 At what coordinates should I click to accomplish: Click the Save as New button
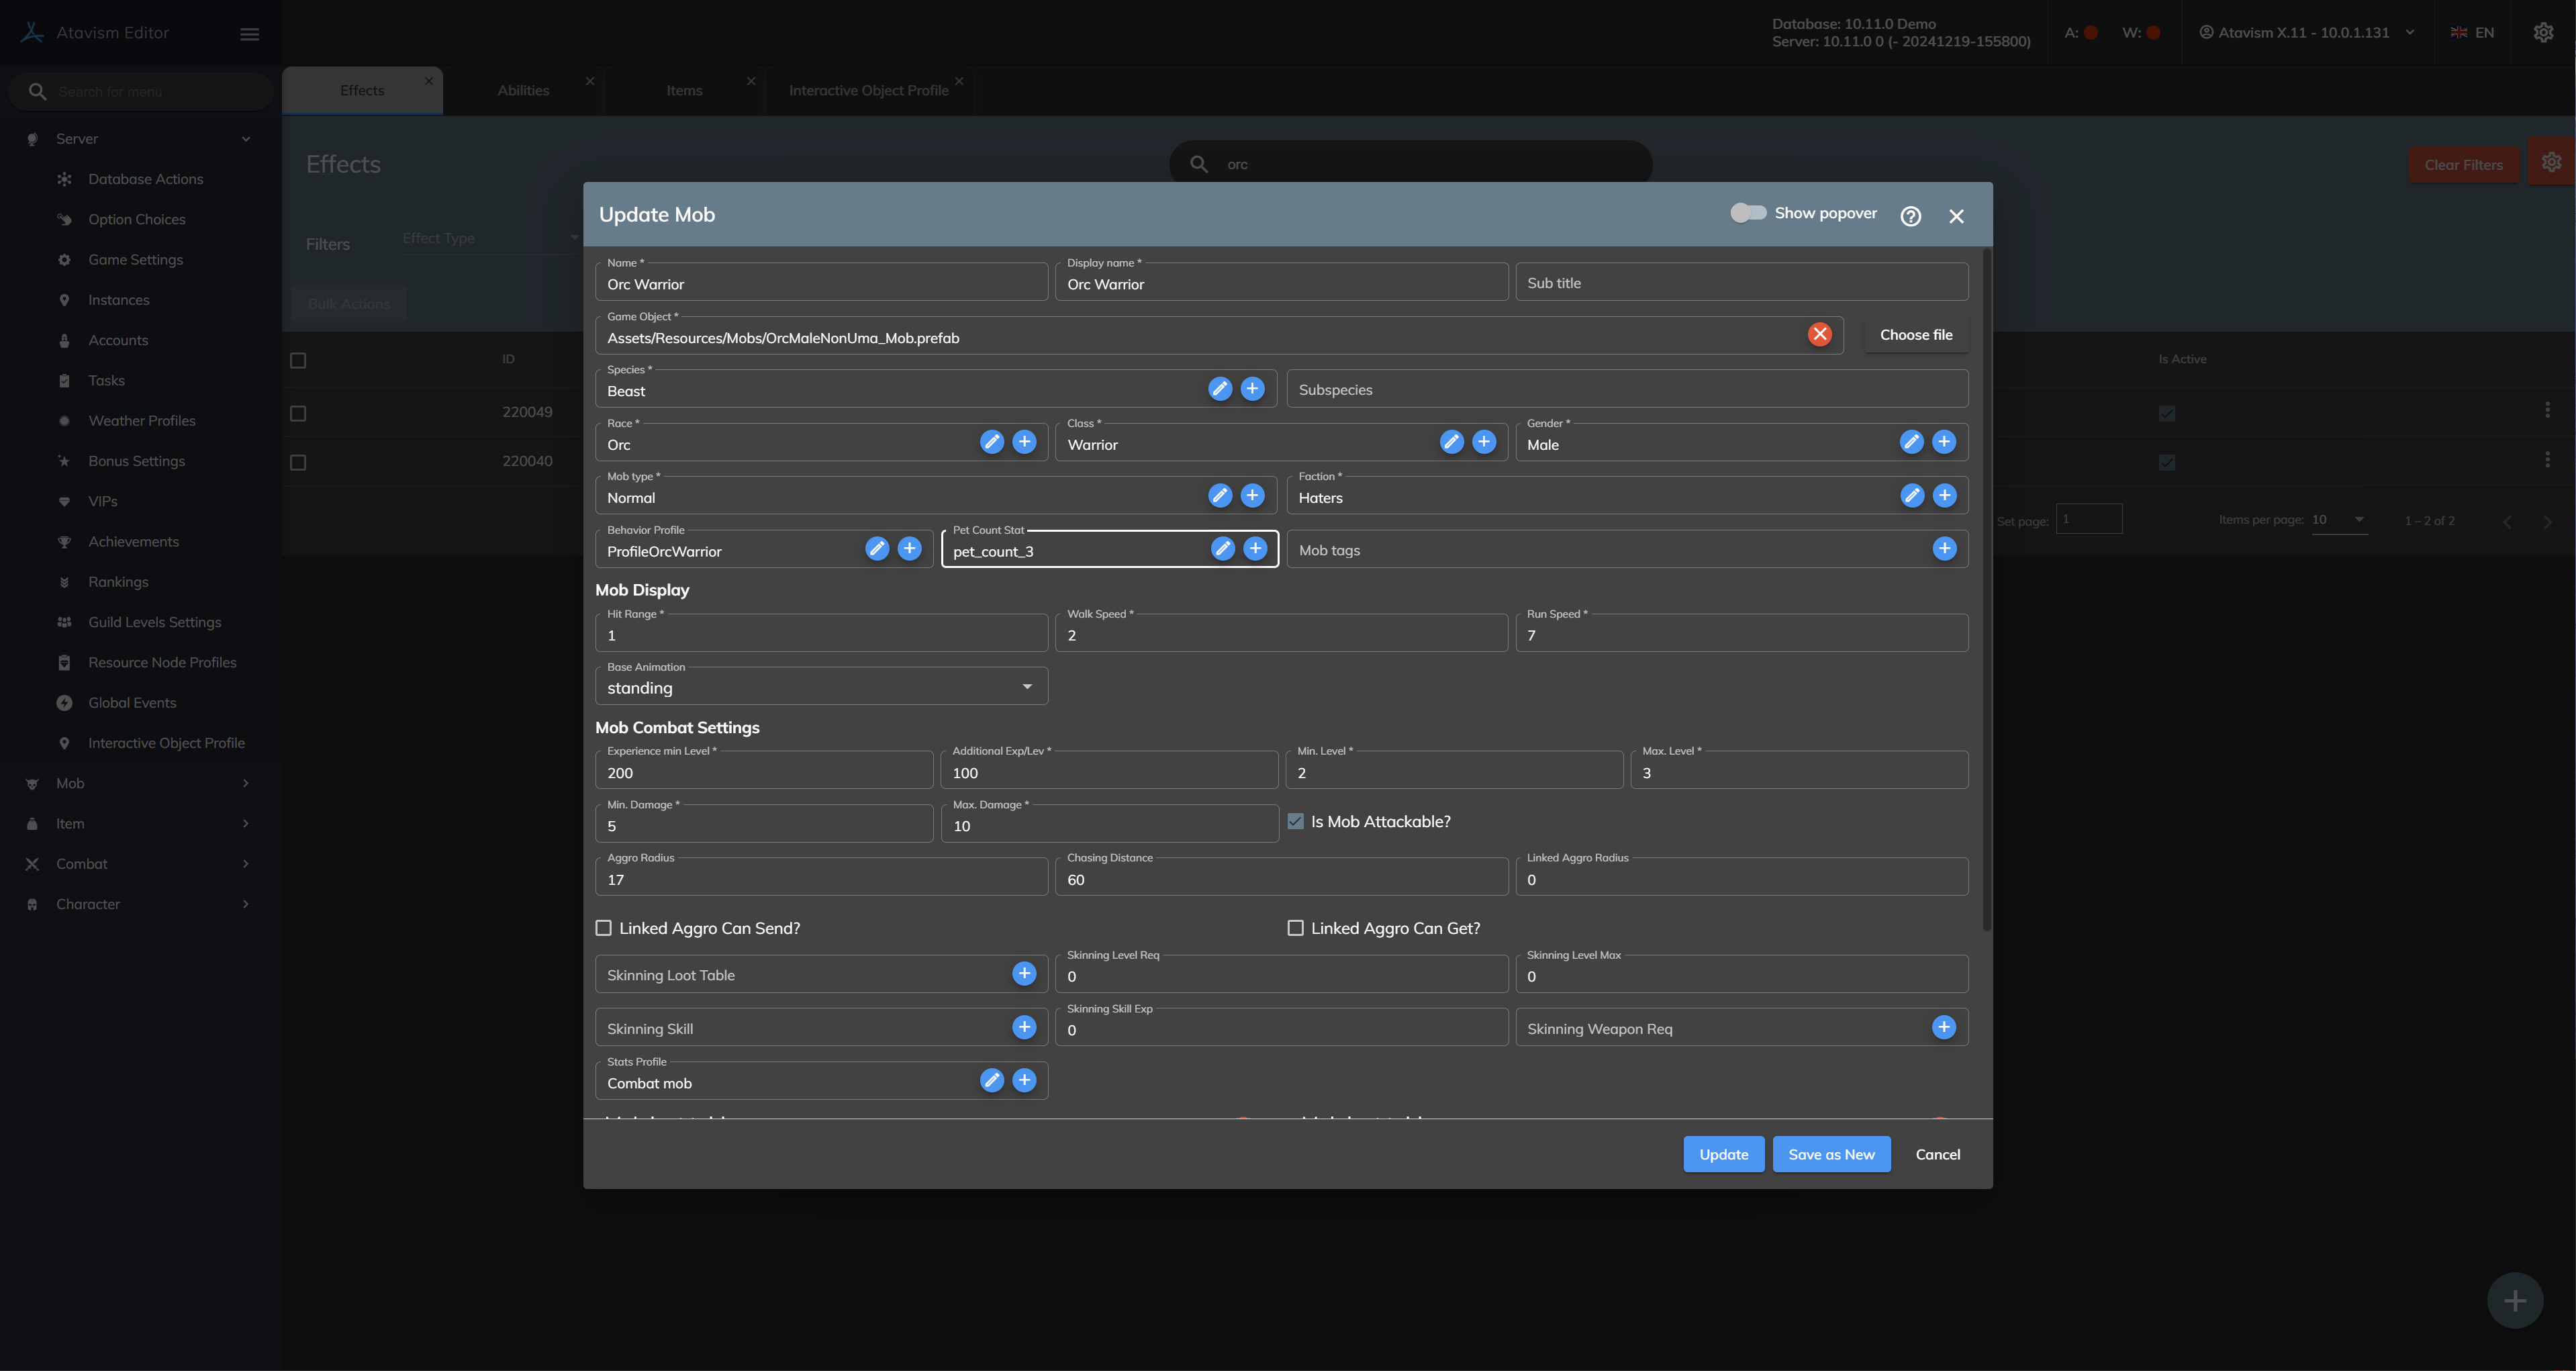point(1831,1154)
